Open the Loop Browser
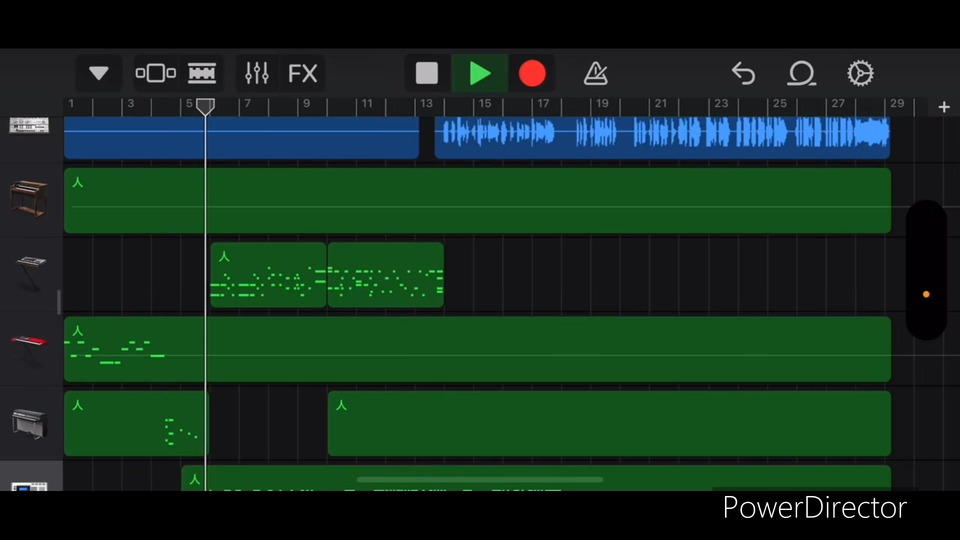This screenshot has width=960, height=540. tap(801, 73)
